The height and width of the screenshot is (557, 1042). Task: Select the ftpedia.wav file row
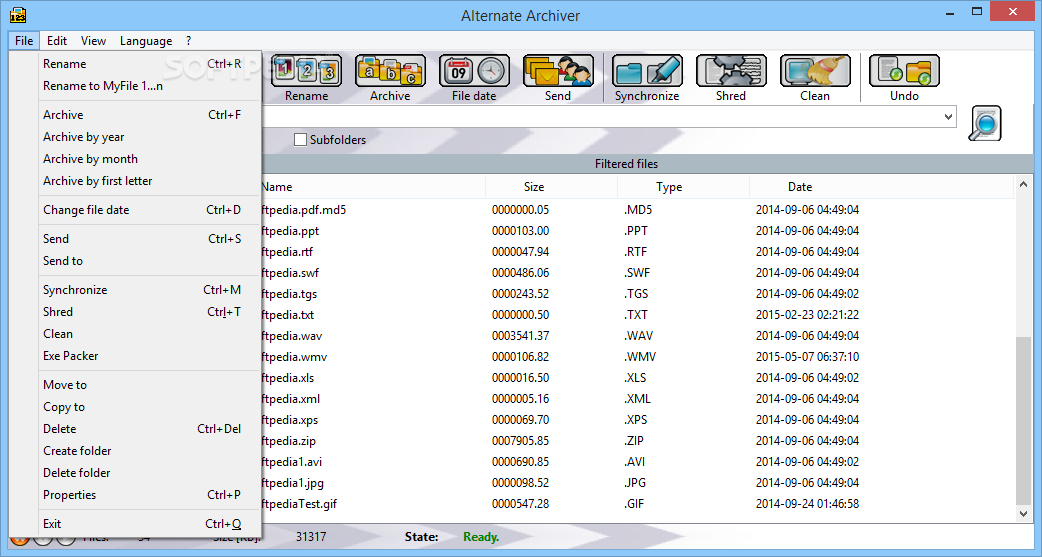point(638,336)
